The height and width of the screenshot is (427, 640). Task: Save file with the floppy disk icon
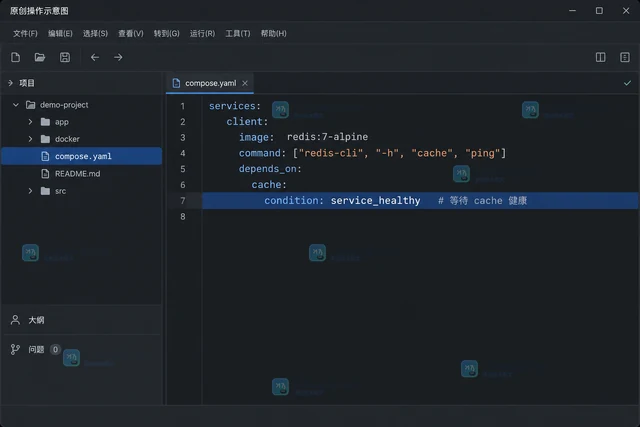click(65, 57)
